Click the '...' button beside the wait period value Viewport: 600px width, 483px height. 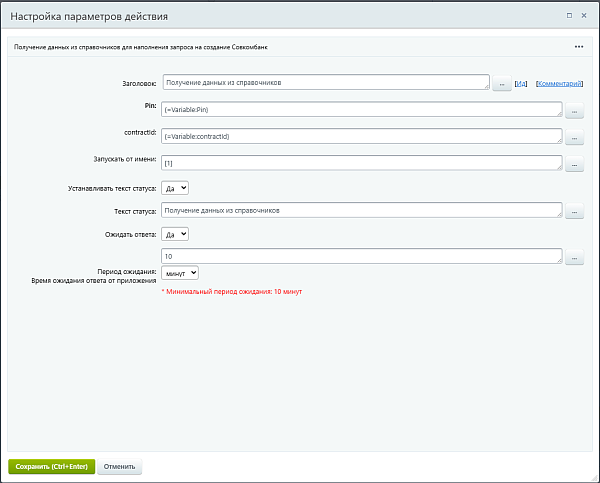click(574, 258)
